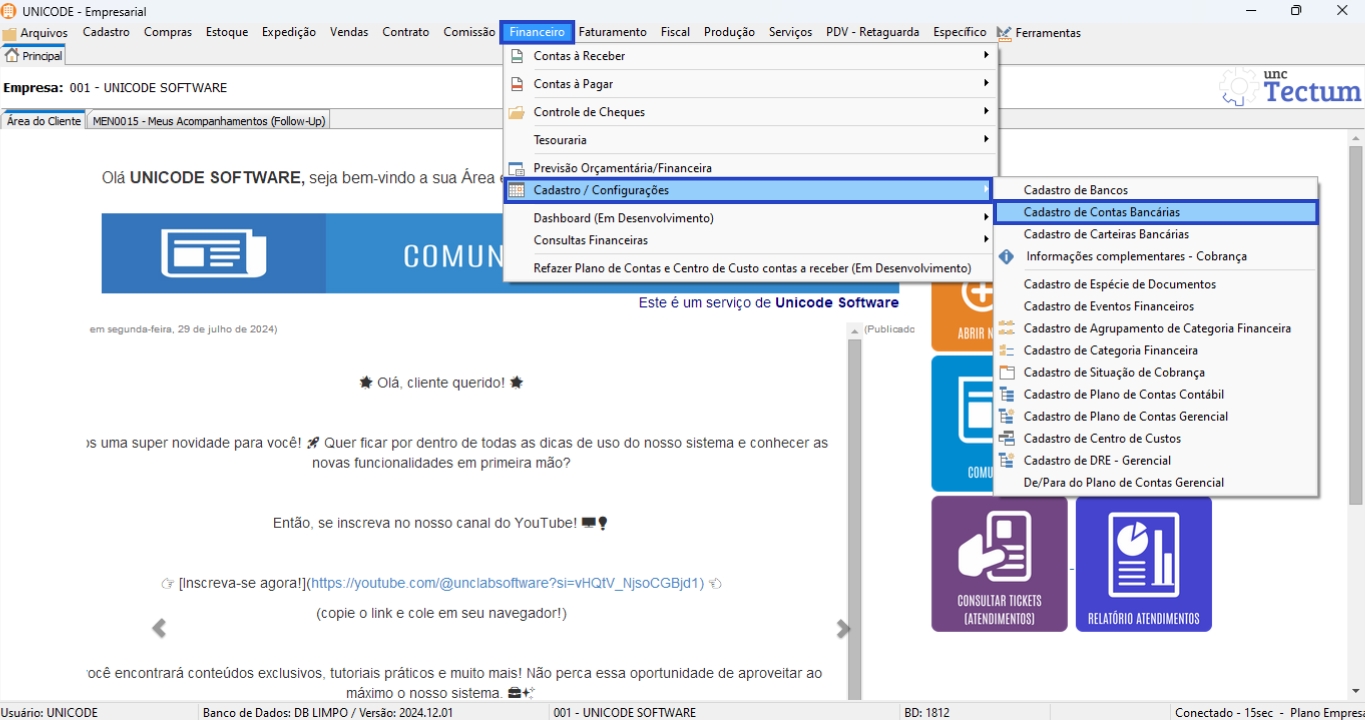
Task: Open Relatório Atendimentos tile
Action: (x=1143, y=564)
